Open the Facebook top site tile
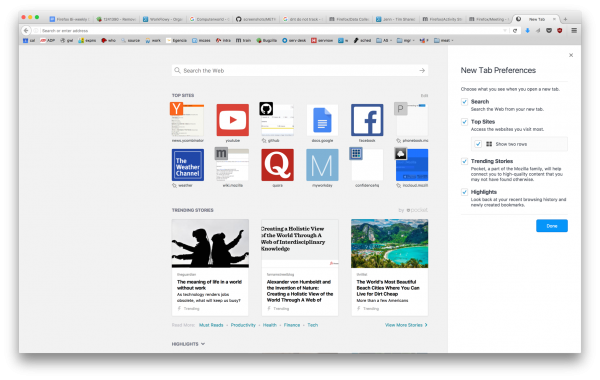The width and height of the screenshot is (600, 380). point(367,120)
